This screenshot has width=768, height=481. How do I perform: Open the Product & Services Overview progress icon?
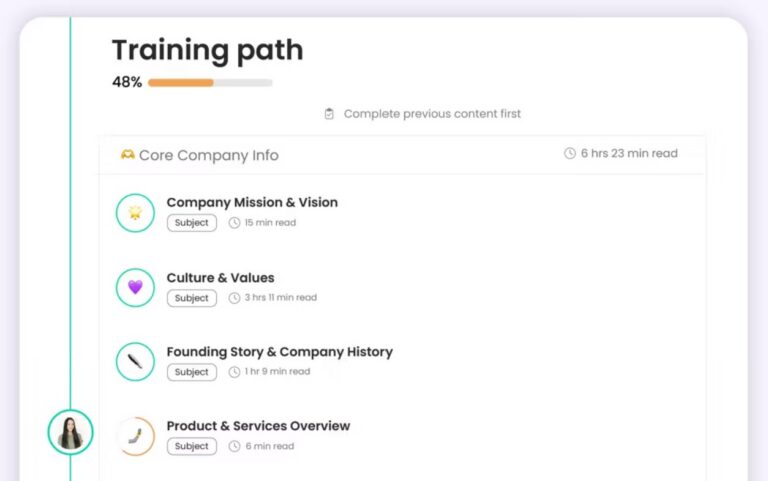tap(135, 436)
